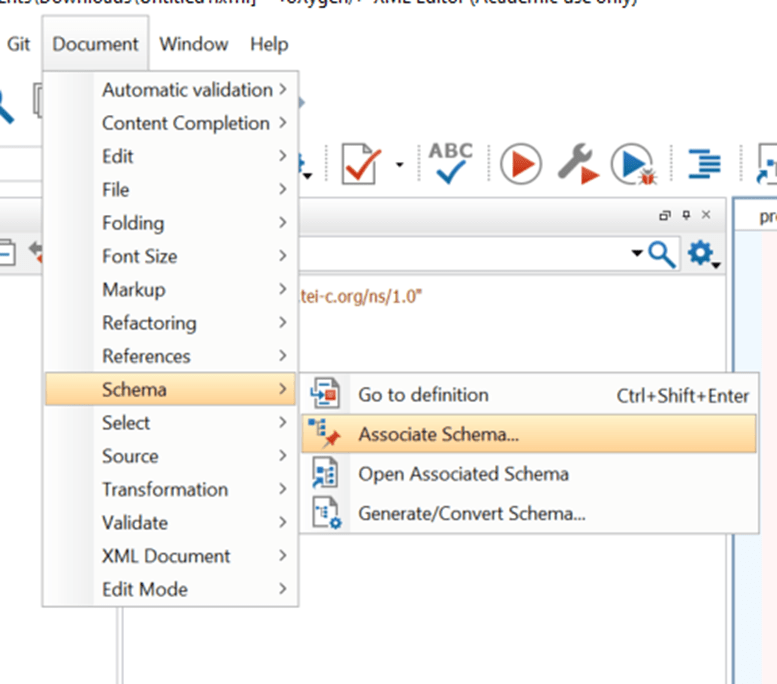Click the search magnifier icon in panel
Image resolution: width=777 pixels, height=684 pixels.
(662, 254)
